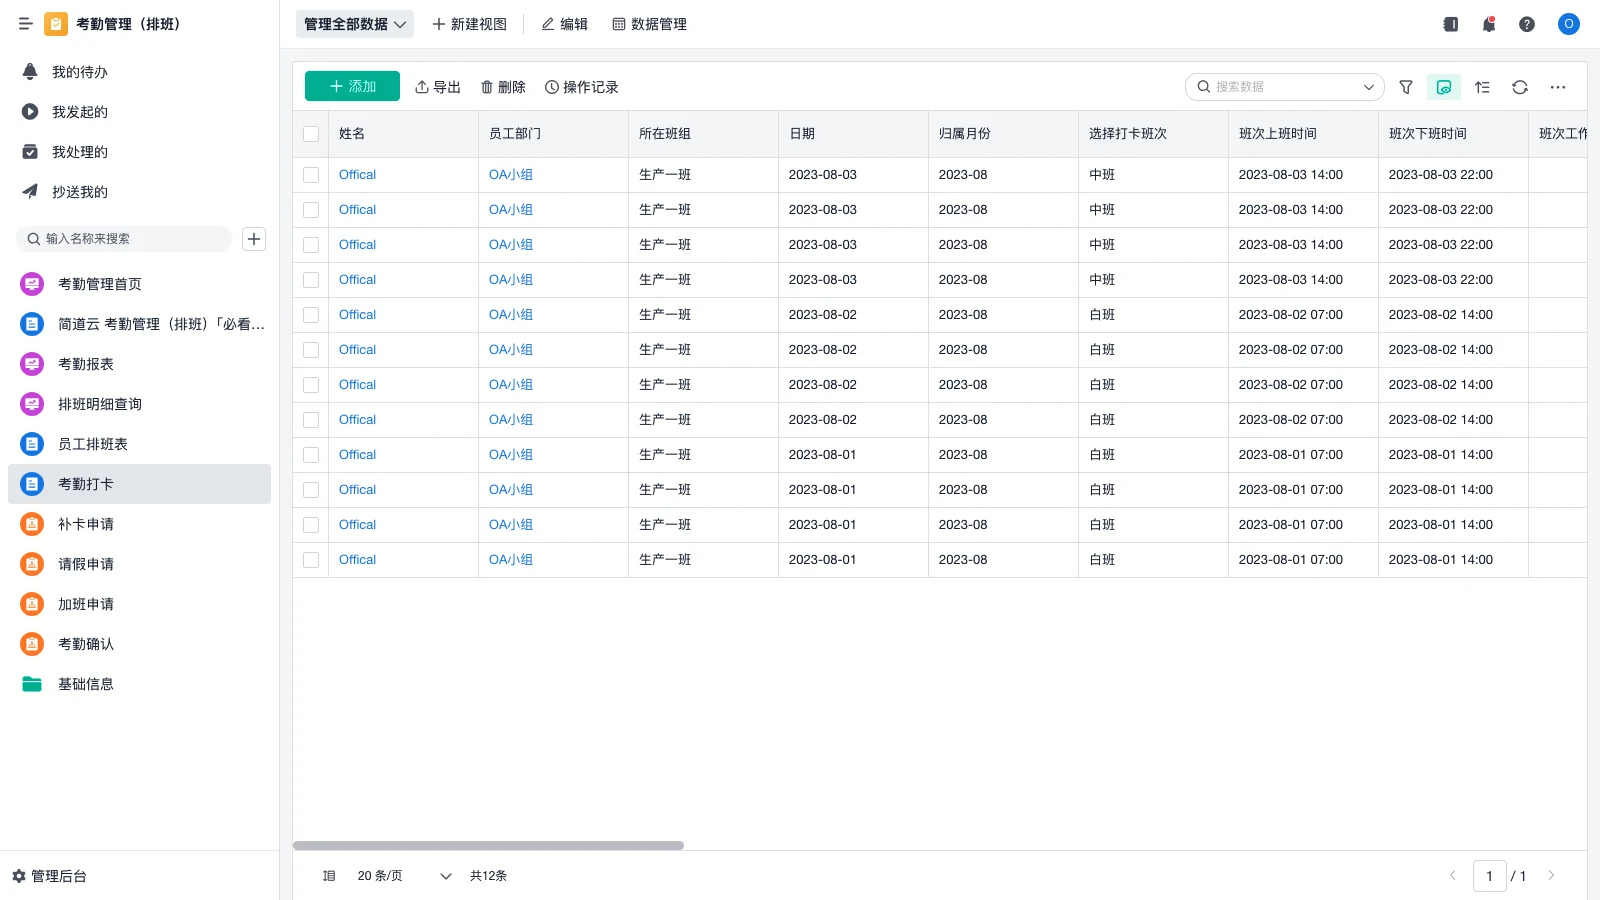The image size is (1600, 900).
Task: Expand the 管理全部数据 view dropdown
Action: coord(355,24)
